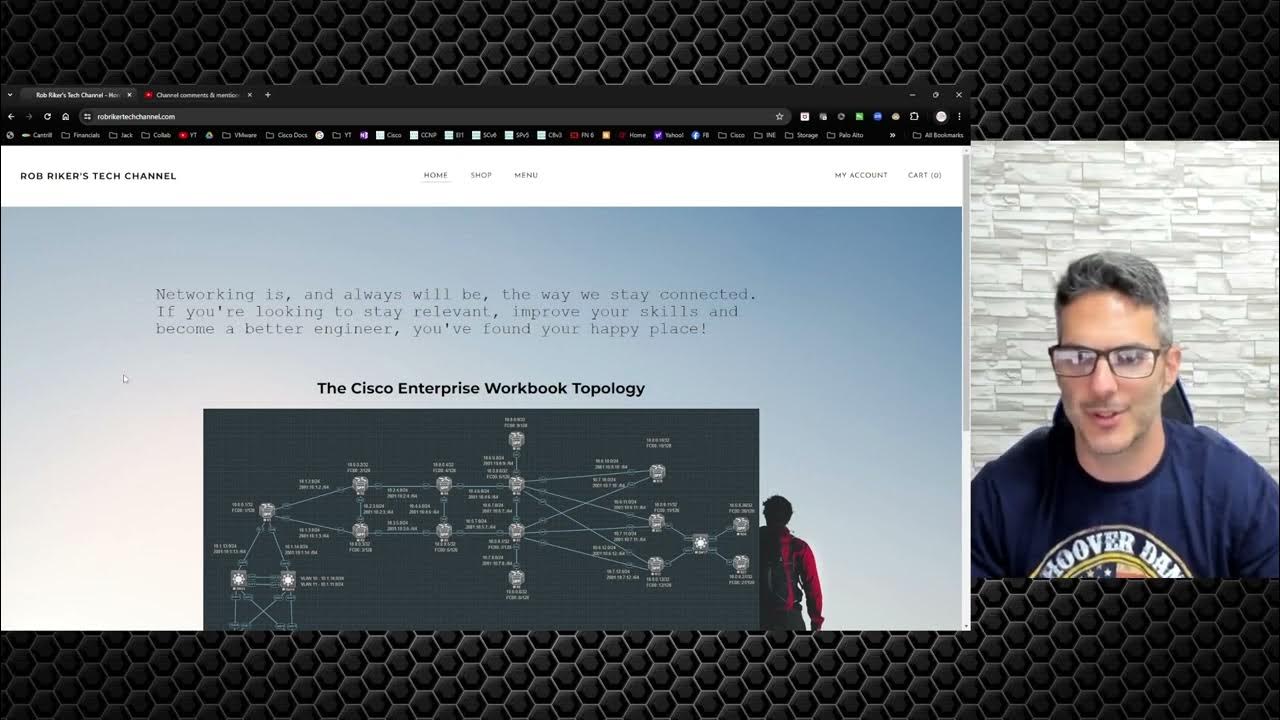Open the Cisco Docs bookmark folder
Viewport: 1280px width, 720px height.
pyautogui.click(x=286, y=135)
